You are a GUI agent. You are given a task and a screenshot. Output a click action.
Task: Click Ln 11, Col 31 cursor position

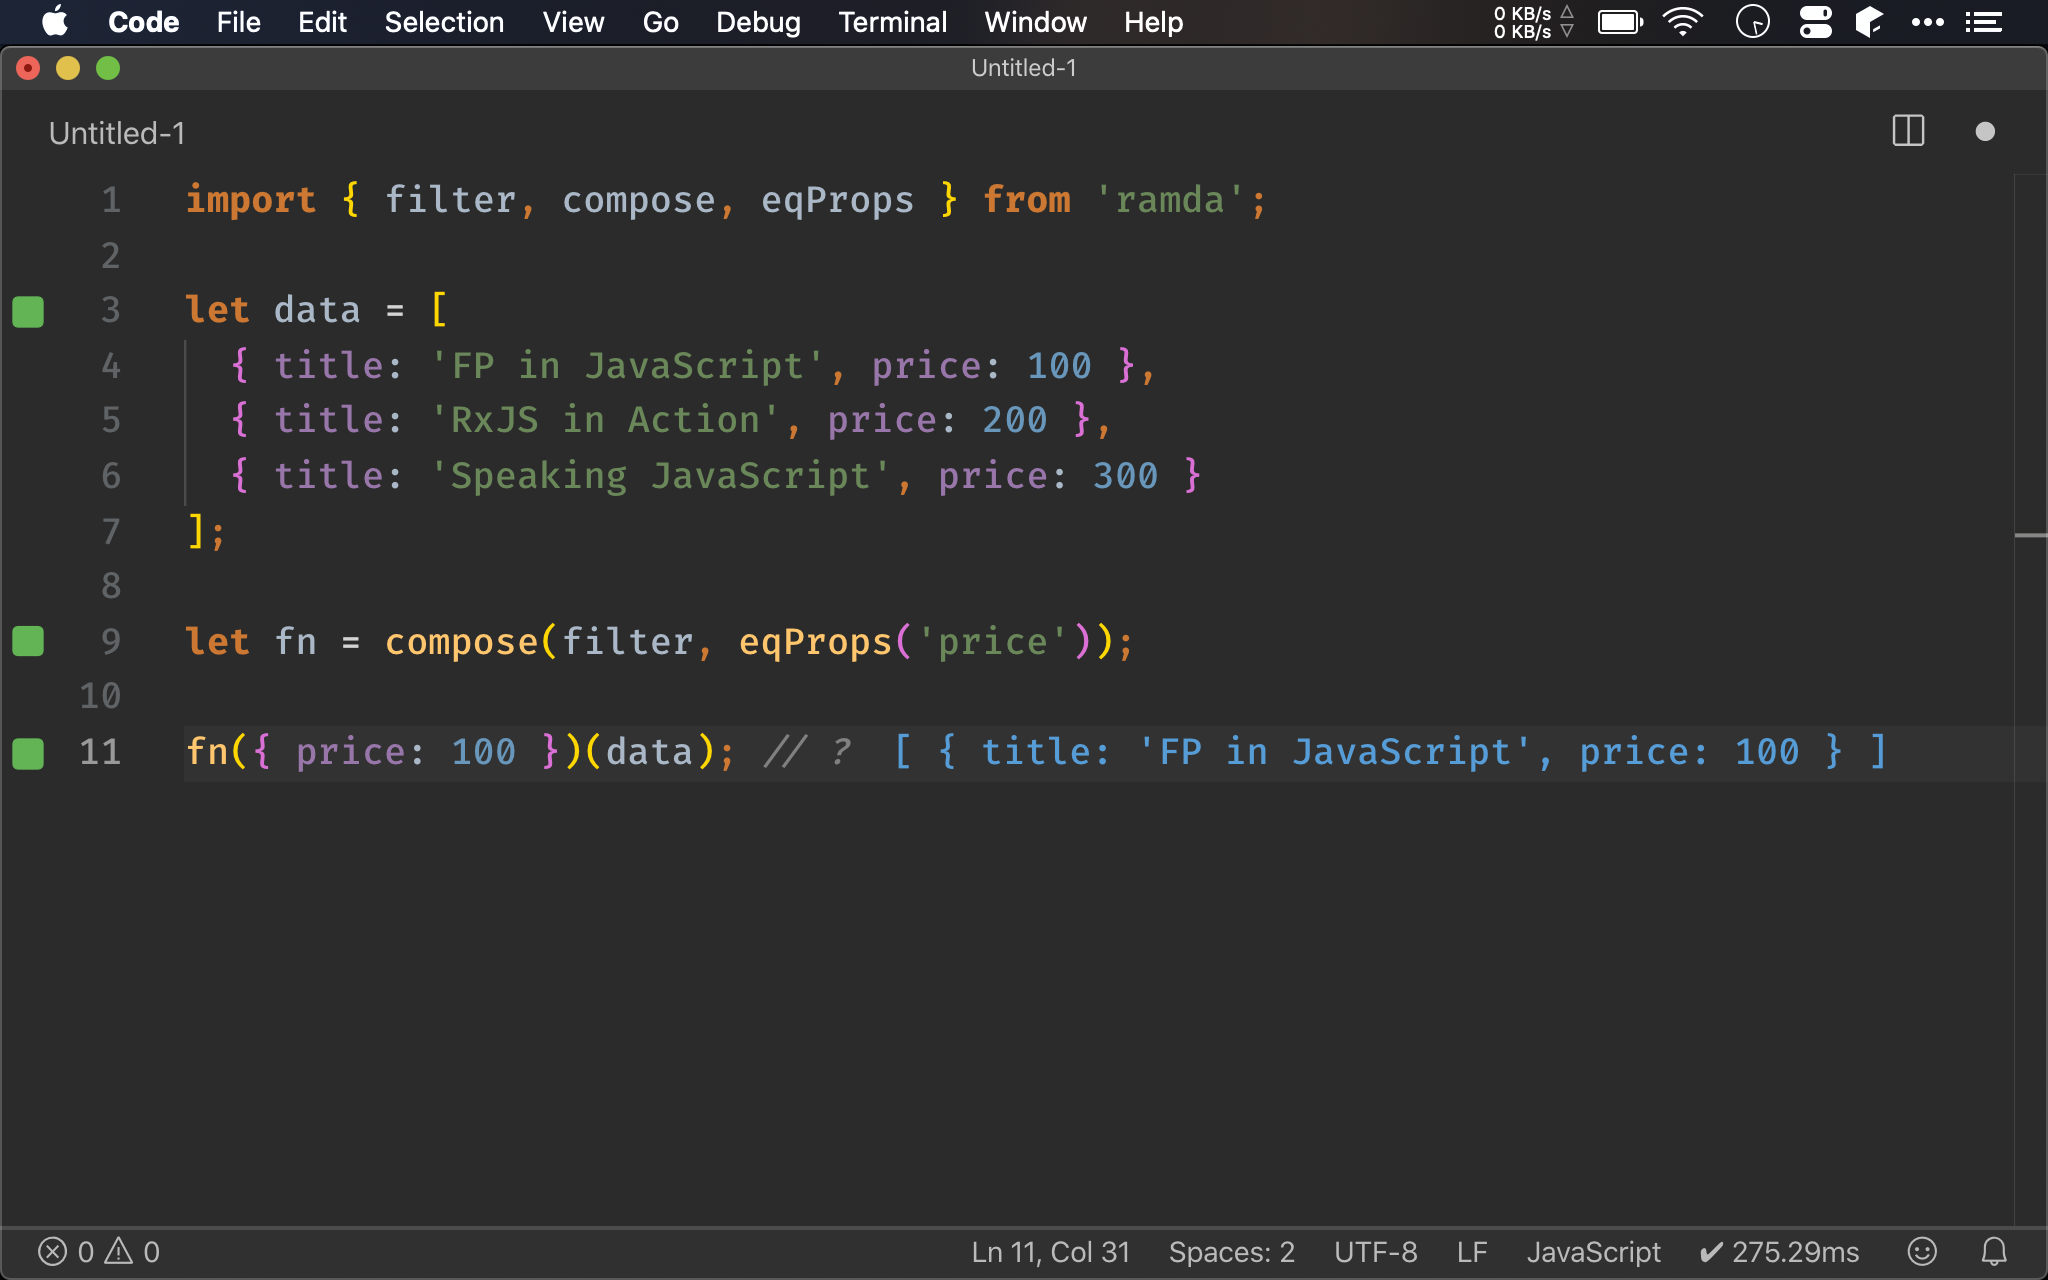(x=1050, y=1252)
